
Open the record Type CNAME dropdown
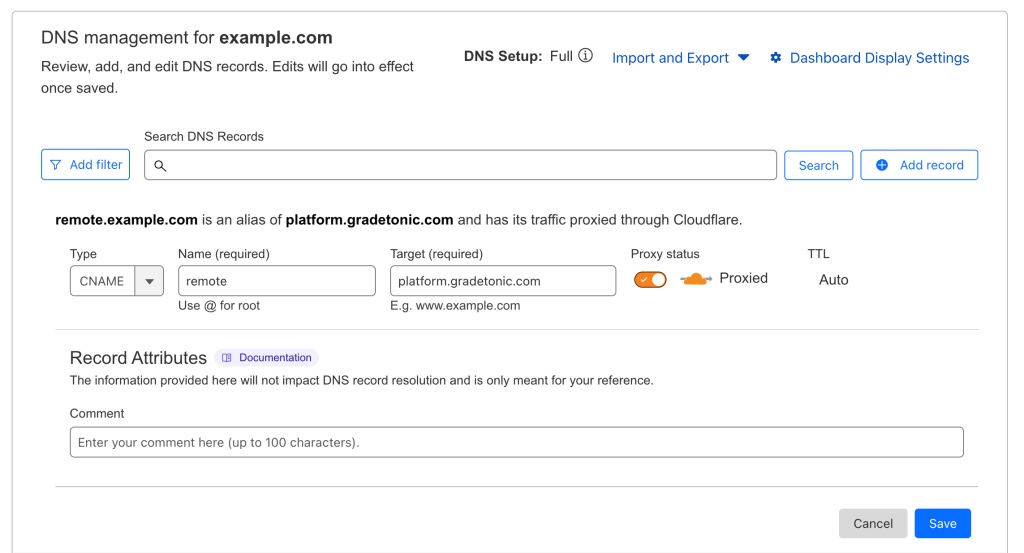point(116,281)
